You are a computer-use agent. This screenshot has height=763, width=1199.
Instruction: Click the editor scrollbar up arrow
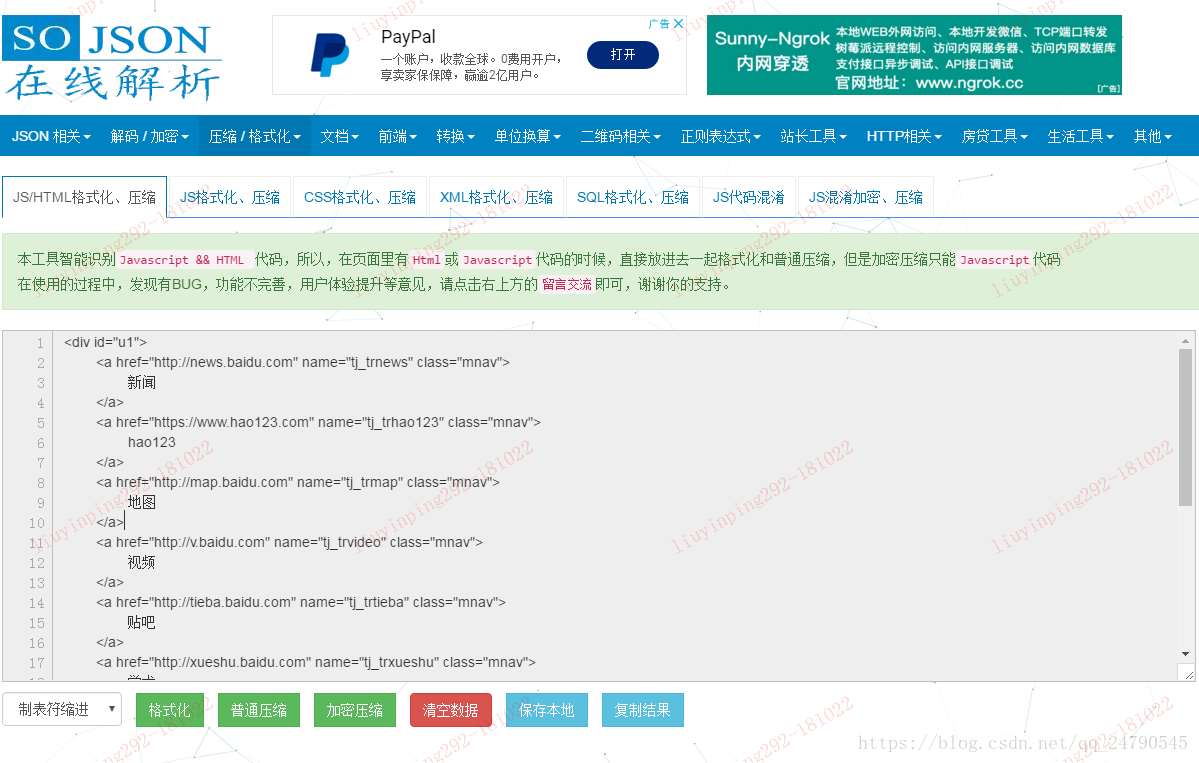1185,341
